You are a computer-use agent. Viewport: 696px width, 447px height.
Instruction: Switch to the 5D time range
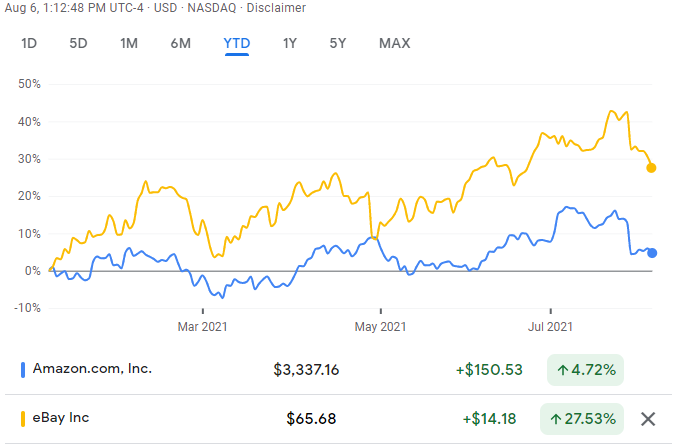(78, 43)
